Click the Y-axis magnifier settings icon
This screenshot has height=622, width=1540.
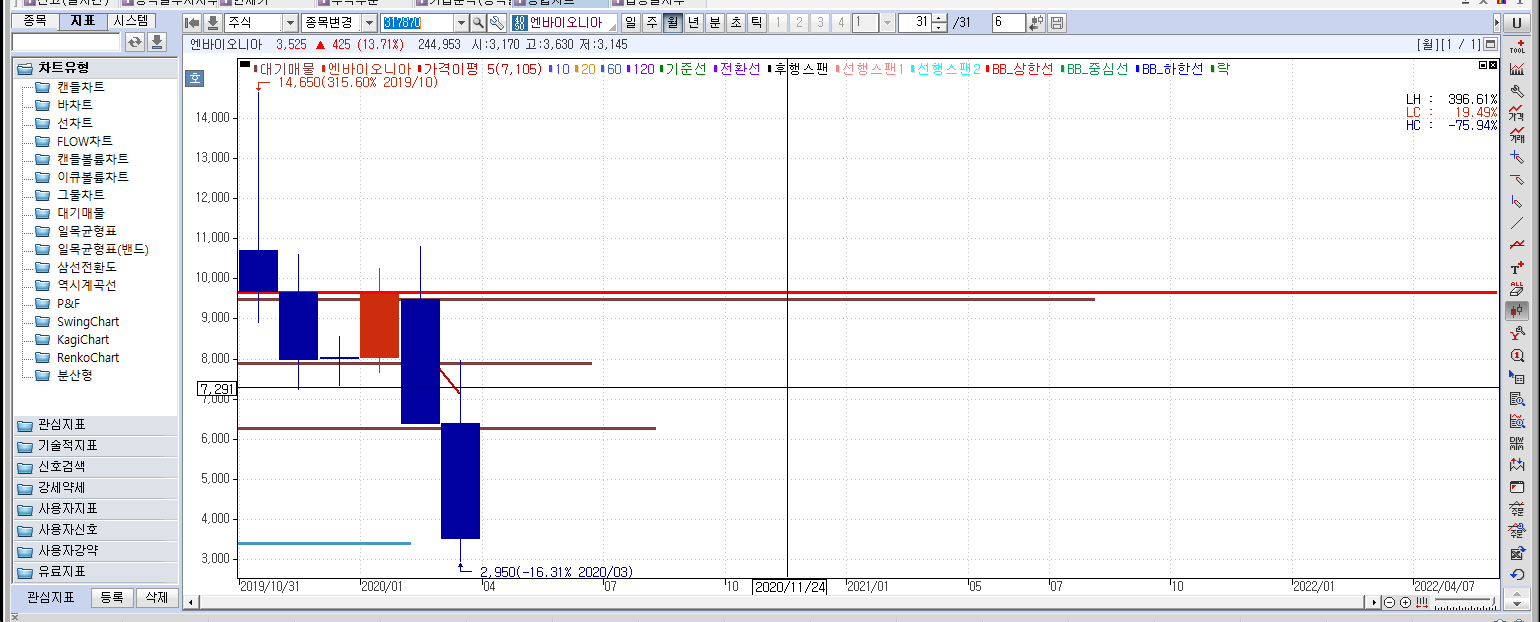click(x=1517, y=333)
